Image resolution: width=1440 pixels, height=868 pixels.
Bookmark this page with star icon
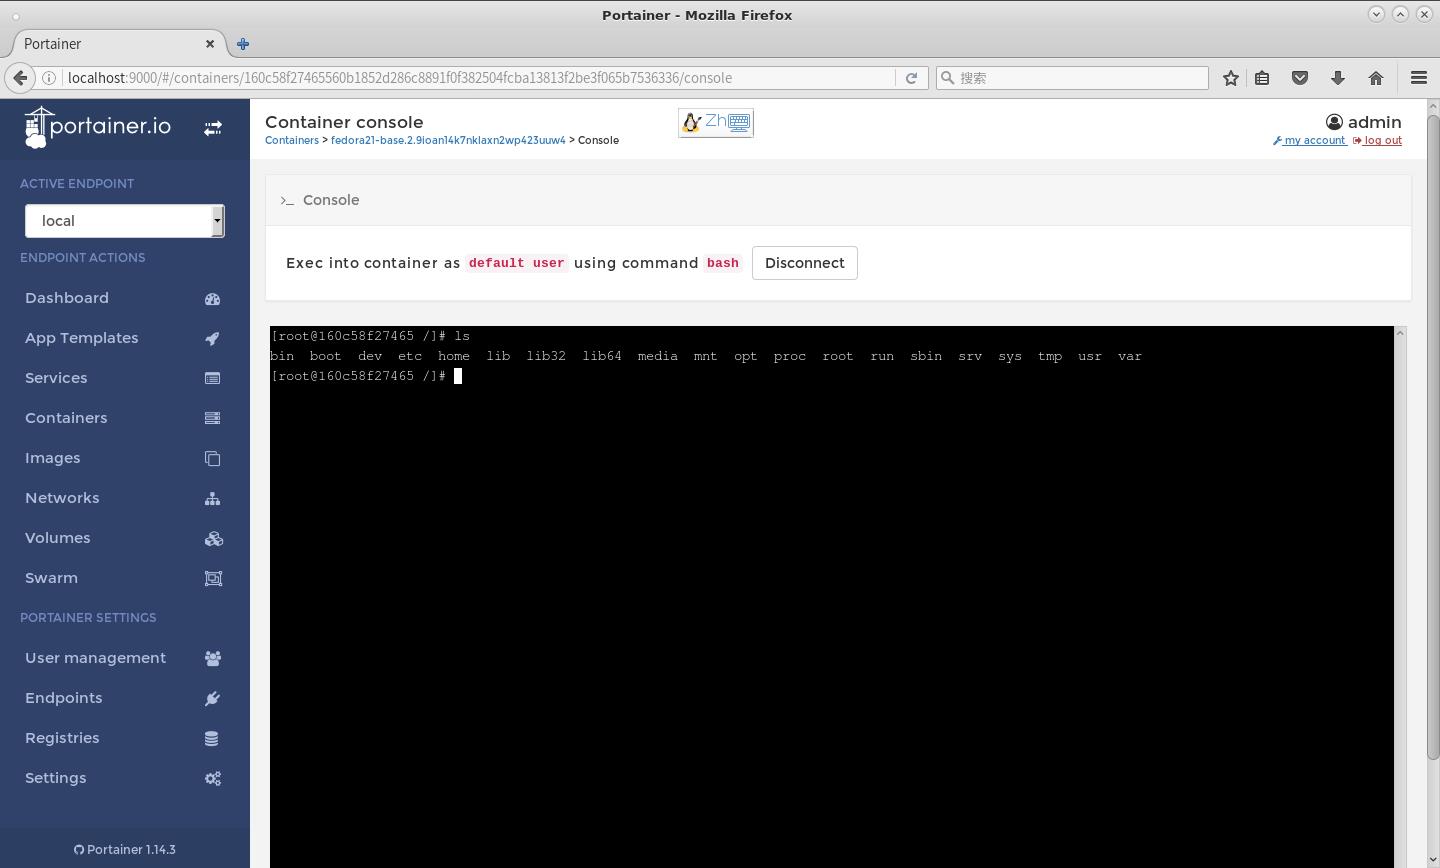pos(1231,78)
